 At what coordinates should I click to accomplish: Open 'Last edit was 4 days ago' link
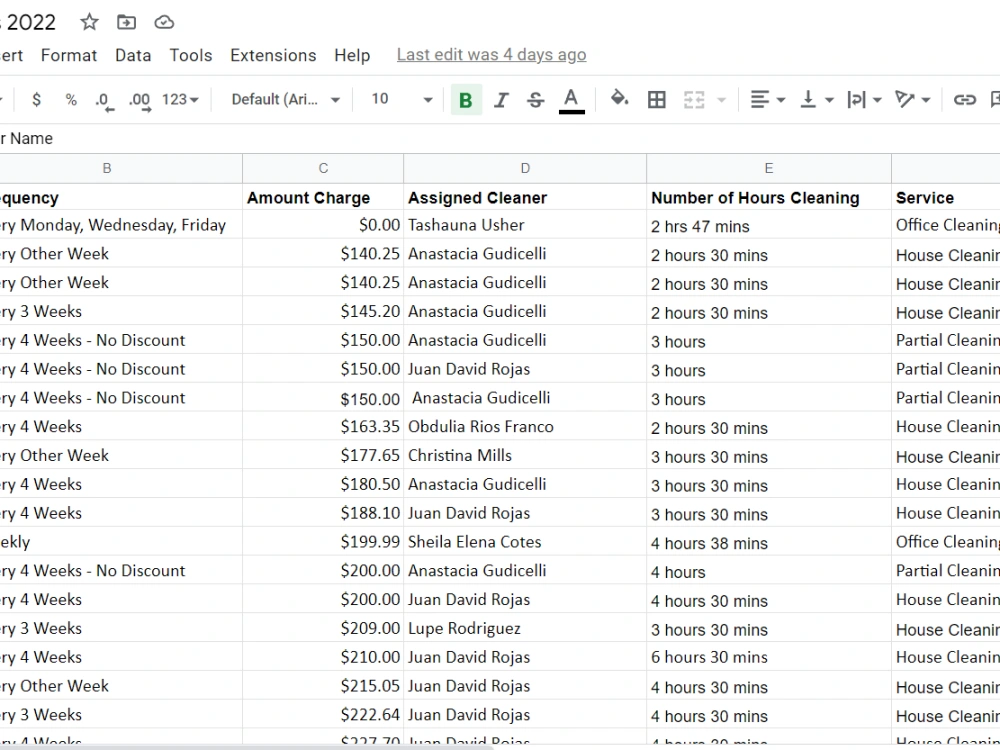tap(491, 55)
